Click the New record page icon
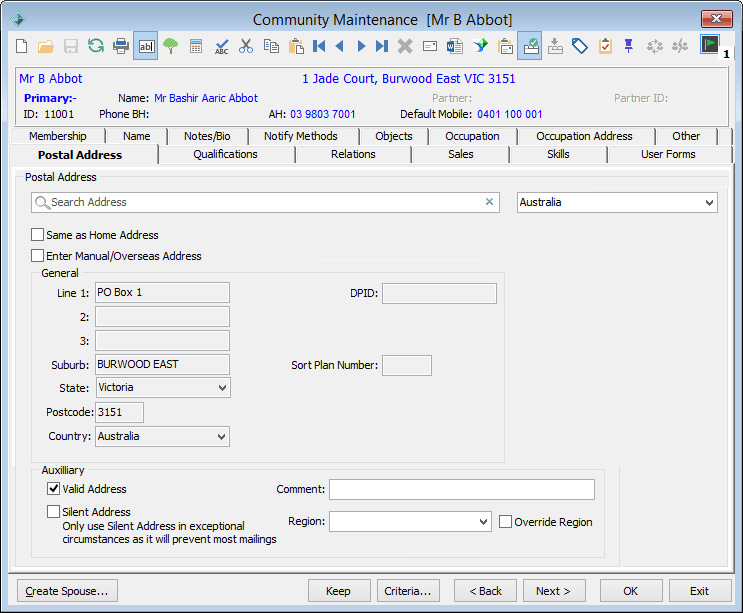This screenshot has height=613, width=743. tap(22, 46)
